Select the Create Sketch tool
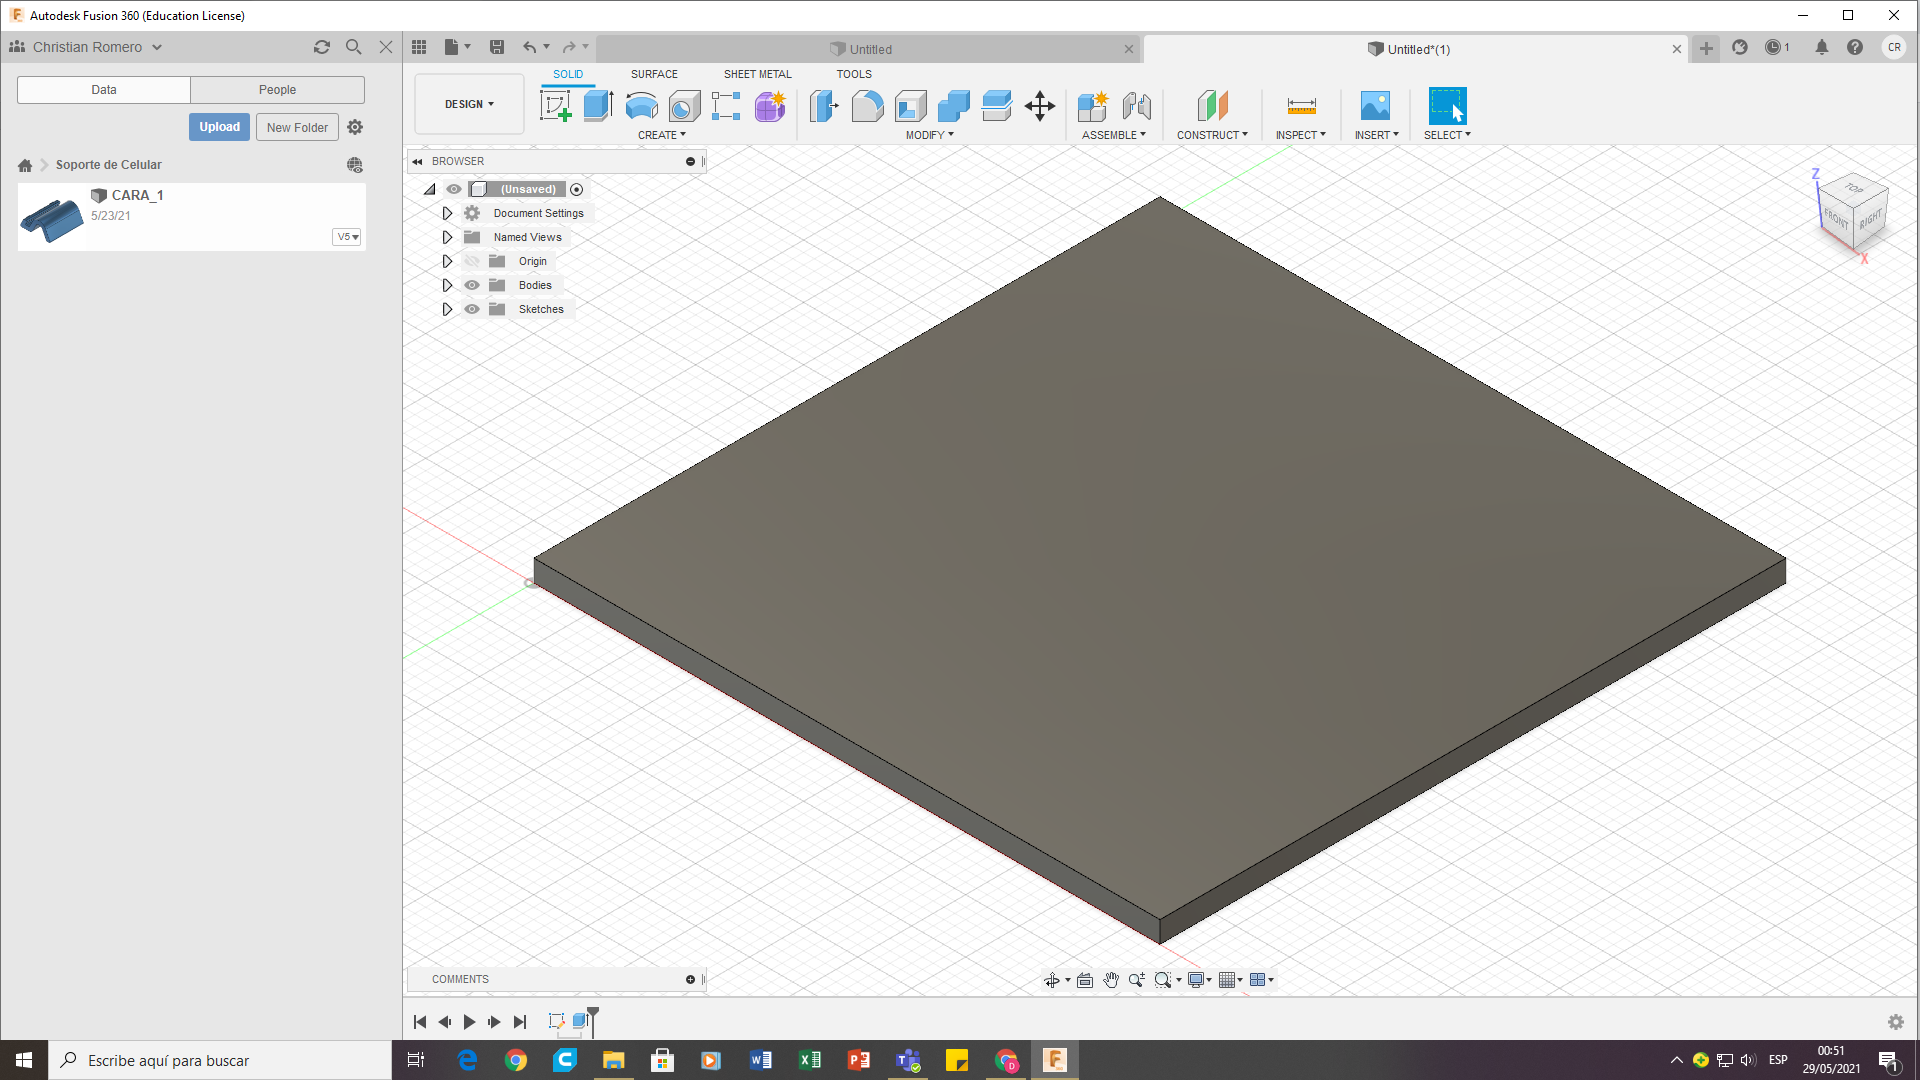This screenshot has height=1080, width=1920. click(x=555, y=105)
